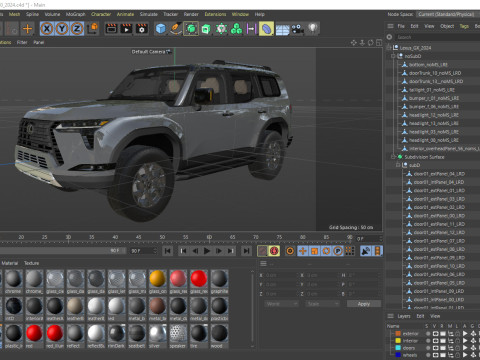The image size is (480, 360).
Task: Toggle visibility dot for exterior layer
Action: (428, 333)
